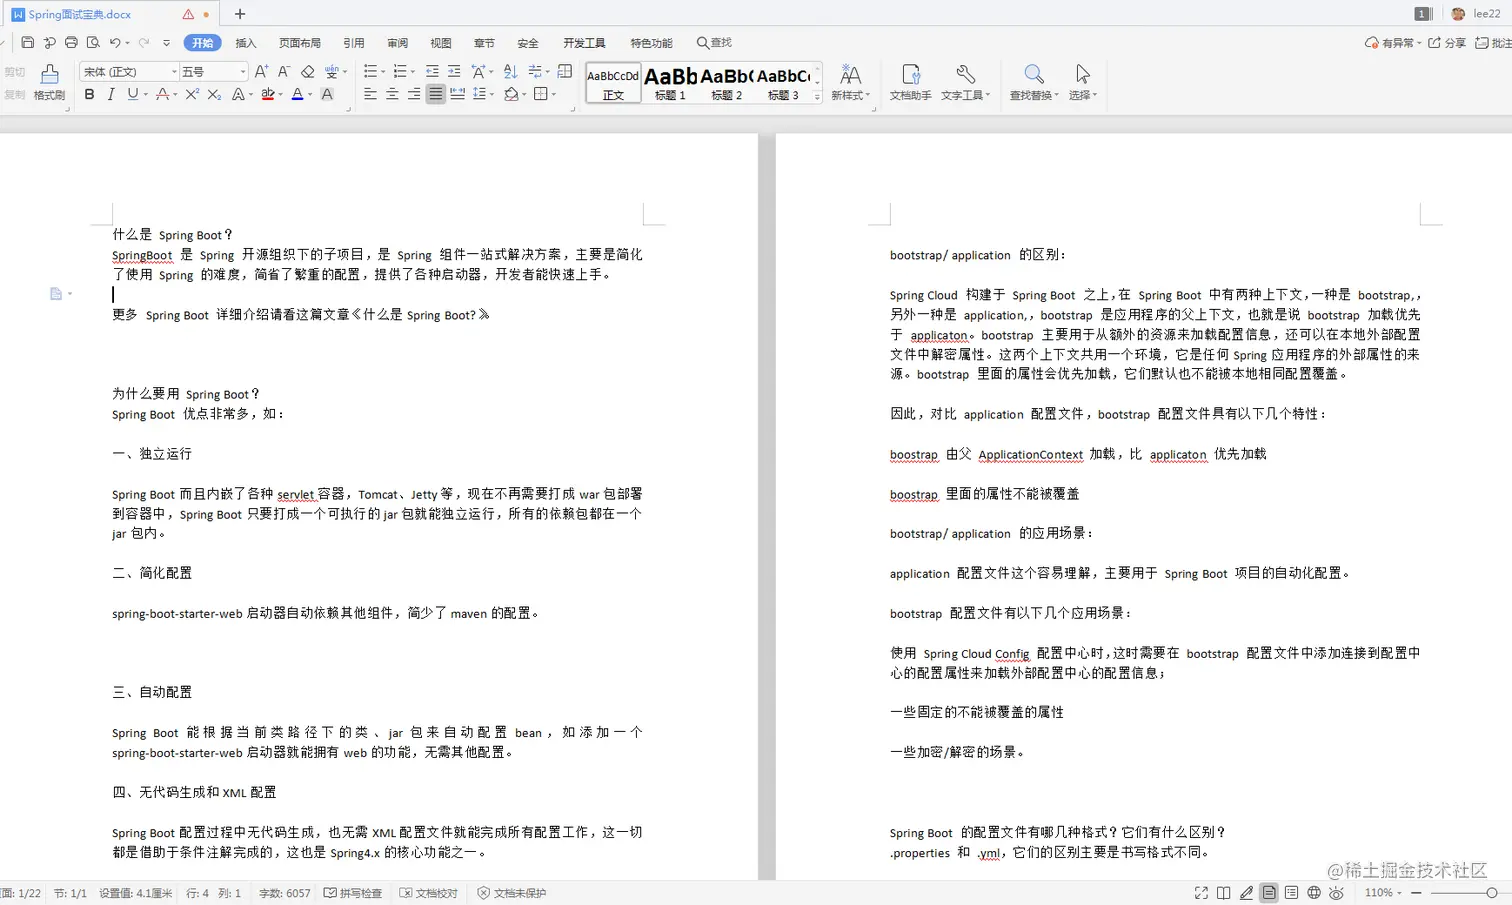Apply 正文 body style
The width and height of the screenshot is (1512, 905).
[x=613, y=84]
